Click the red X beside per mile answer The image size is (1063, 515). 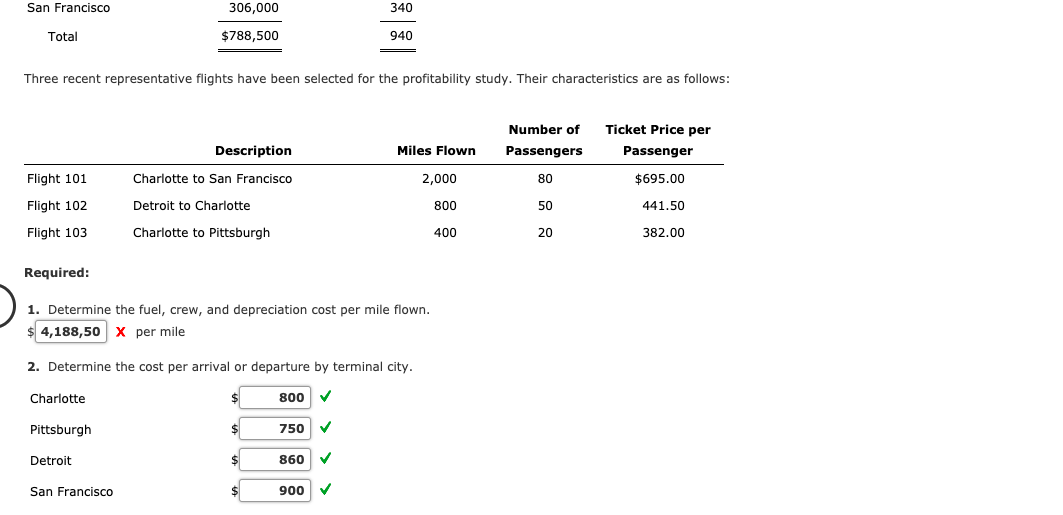121,331
